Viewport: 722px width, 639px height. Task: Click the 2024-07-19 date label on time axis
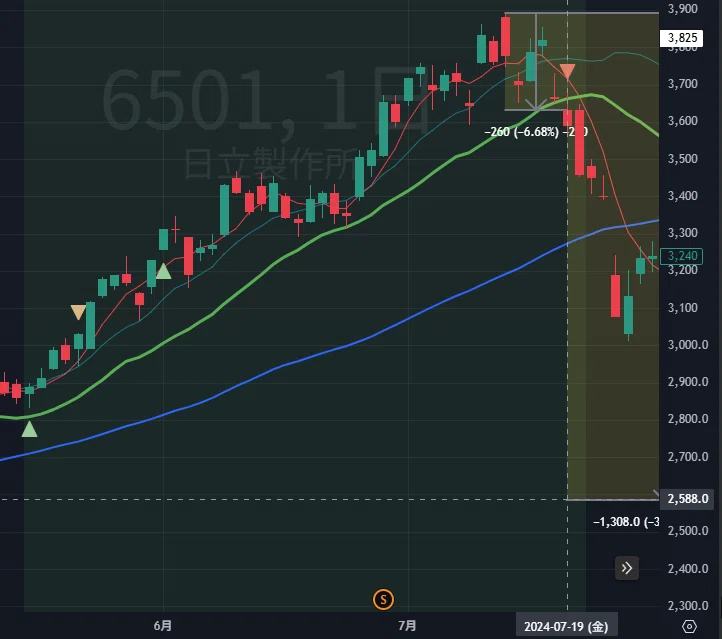click(566, 627)
